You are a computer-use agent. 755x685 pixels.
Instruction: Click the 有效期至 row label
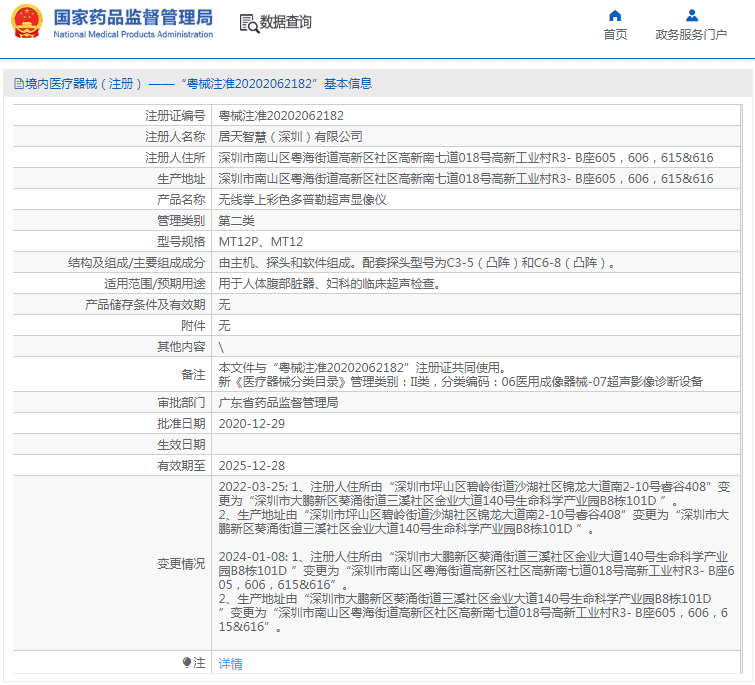tap(181, 465)
